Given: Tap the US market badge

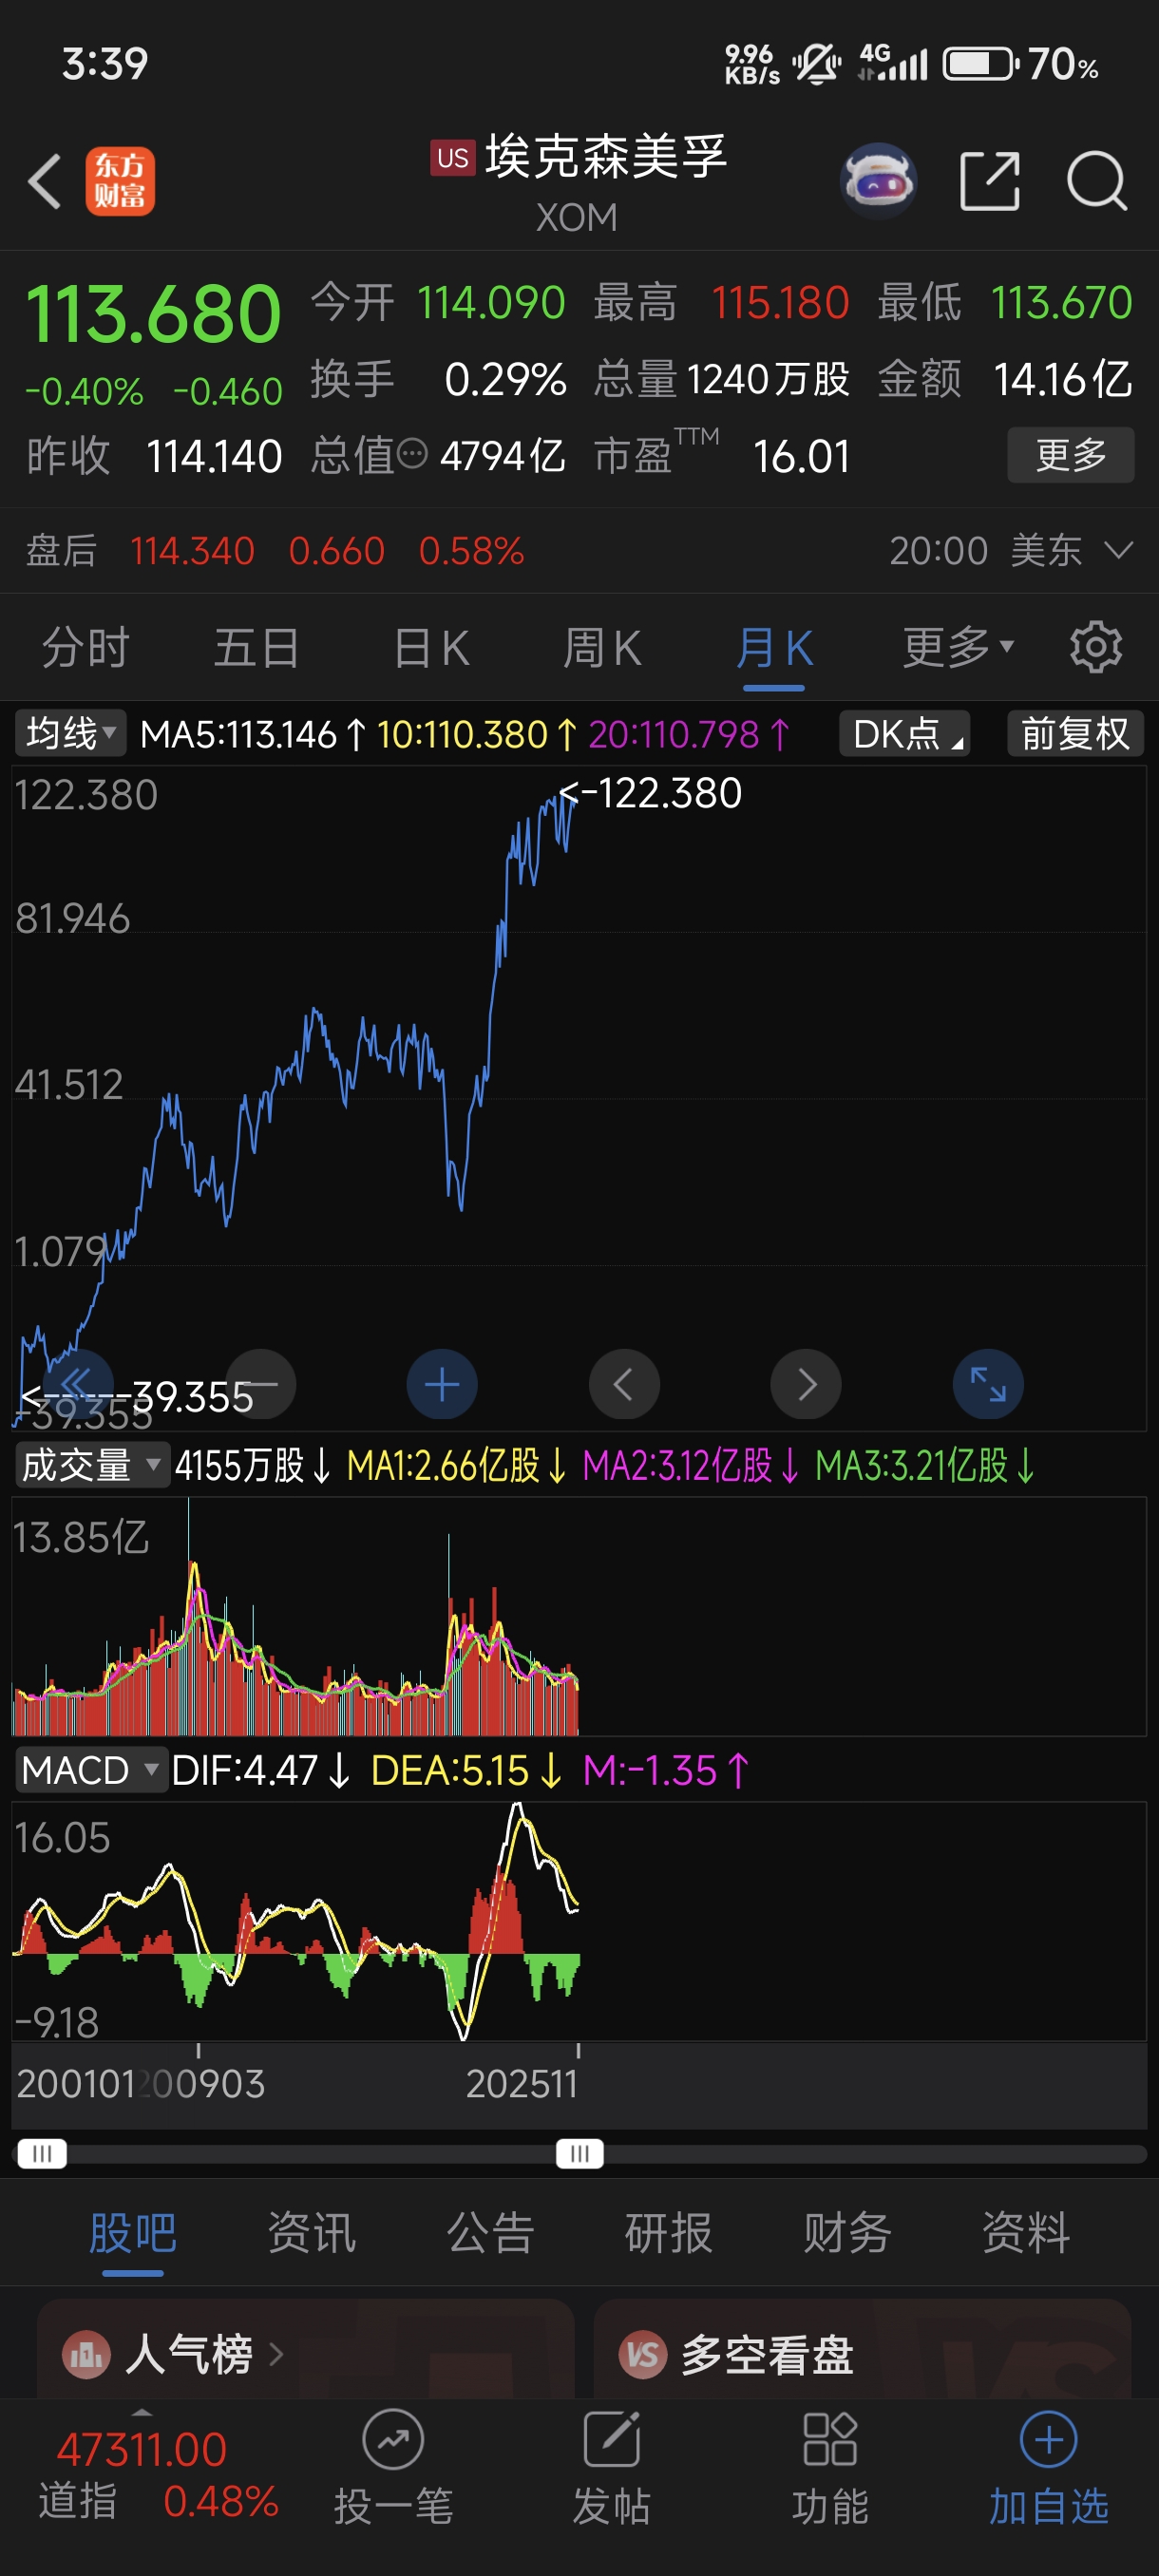Looking at the screenshot, I should (452, 158).
